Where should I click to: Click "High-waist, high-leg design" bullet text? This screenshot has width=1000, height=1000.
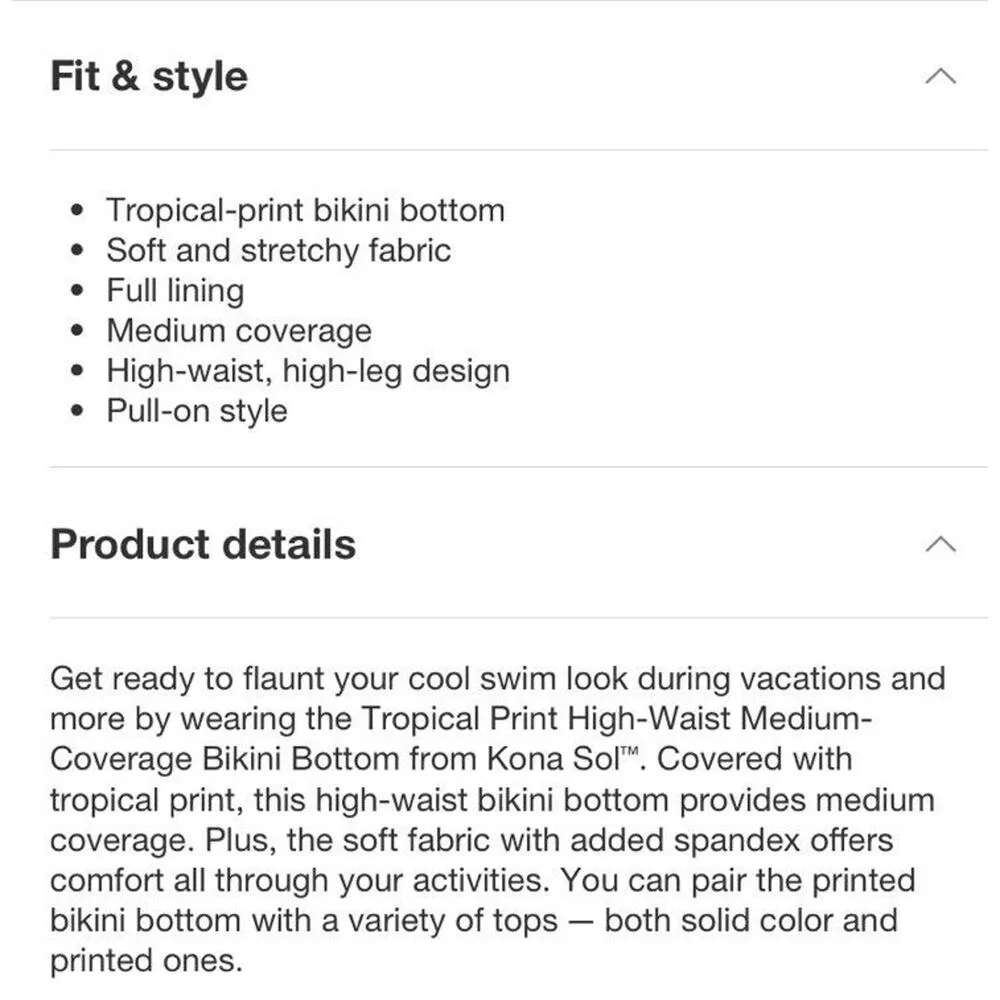point(308,371)
